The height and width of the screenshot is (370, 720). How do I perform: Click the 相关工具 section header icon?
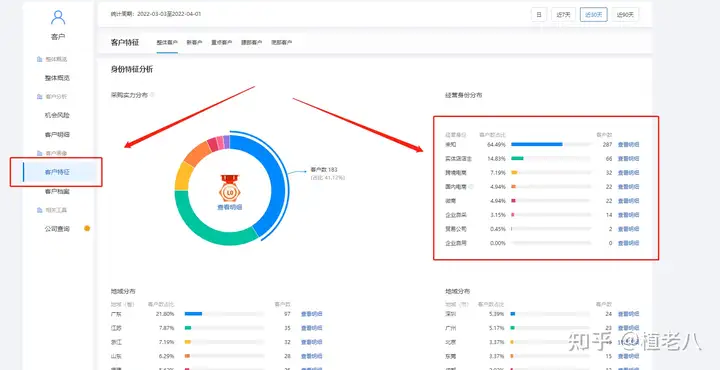pyautogui.click(x=39, y=210)
